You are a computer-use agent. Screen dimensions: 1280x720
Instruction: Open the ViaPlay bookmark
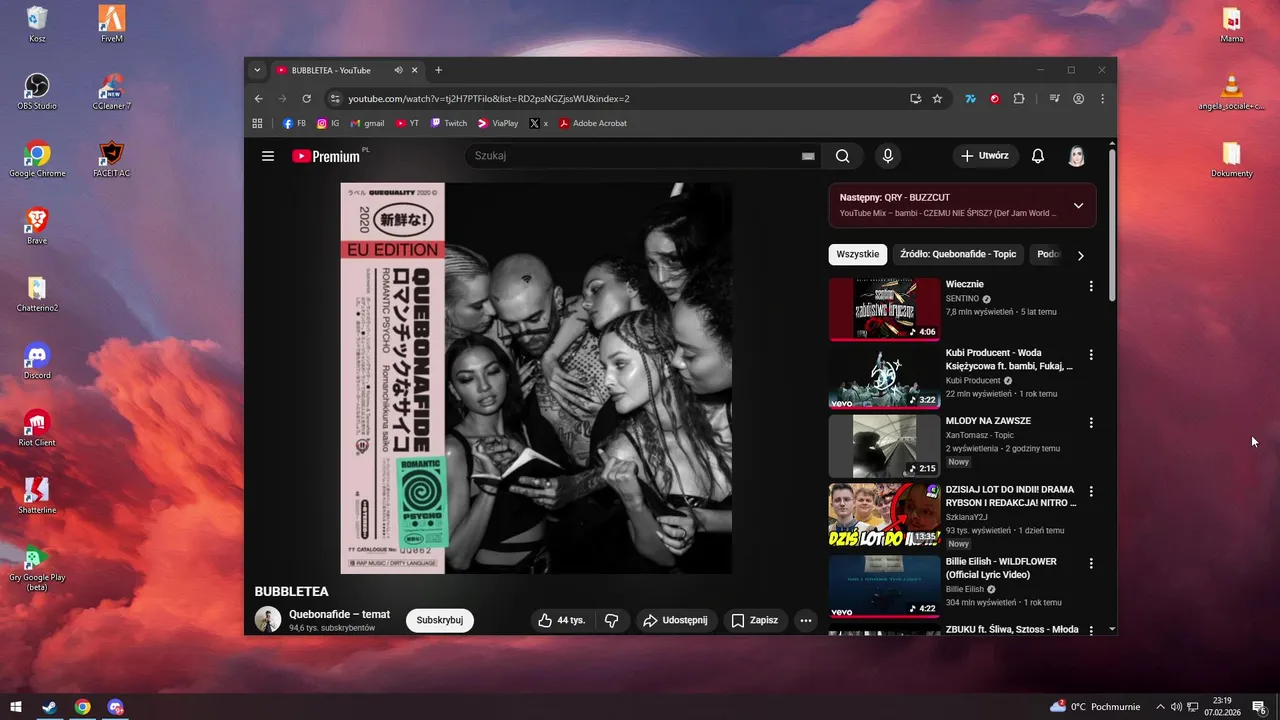pyautogui.click(x=497, y=123)
